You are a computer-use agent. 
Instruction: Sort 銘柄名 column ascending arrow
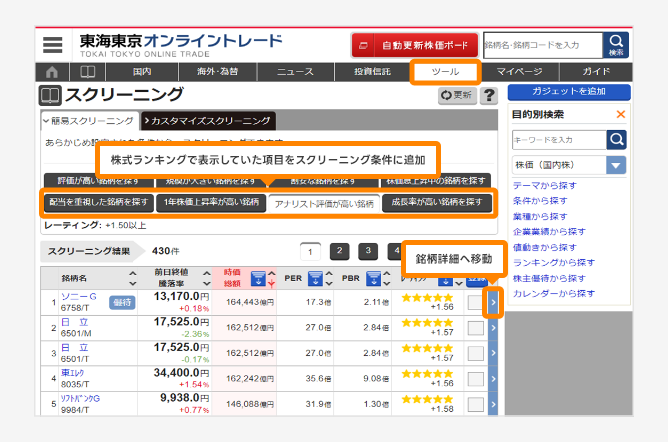coord(133,273)
